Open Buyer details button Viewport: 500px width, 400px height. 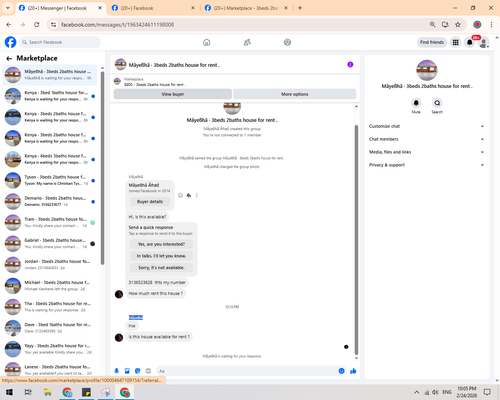[150, 202]
